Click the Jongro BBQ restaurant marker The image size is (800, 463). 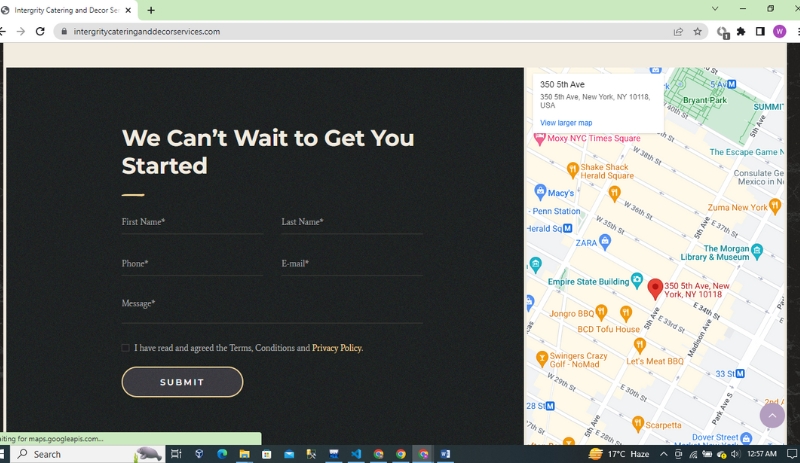coord(601,311)
